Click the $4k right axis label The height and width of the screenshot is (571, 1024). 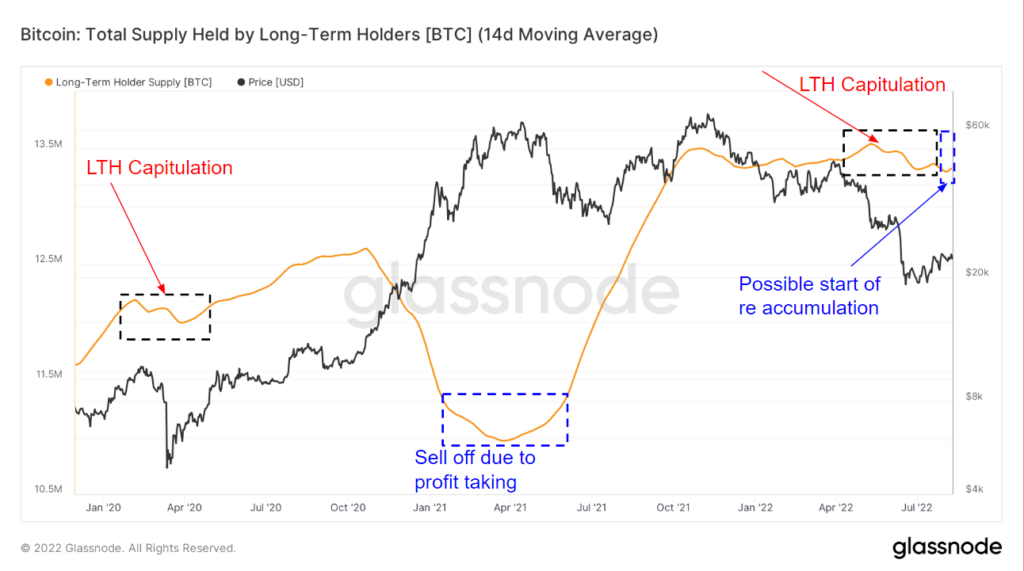click(974, 489)
